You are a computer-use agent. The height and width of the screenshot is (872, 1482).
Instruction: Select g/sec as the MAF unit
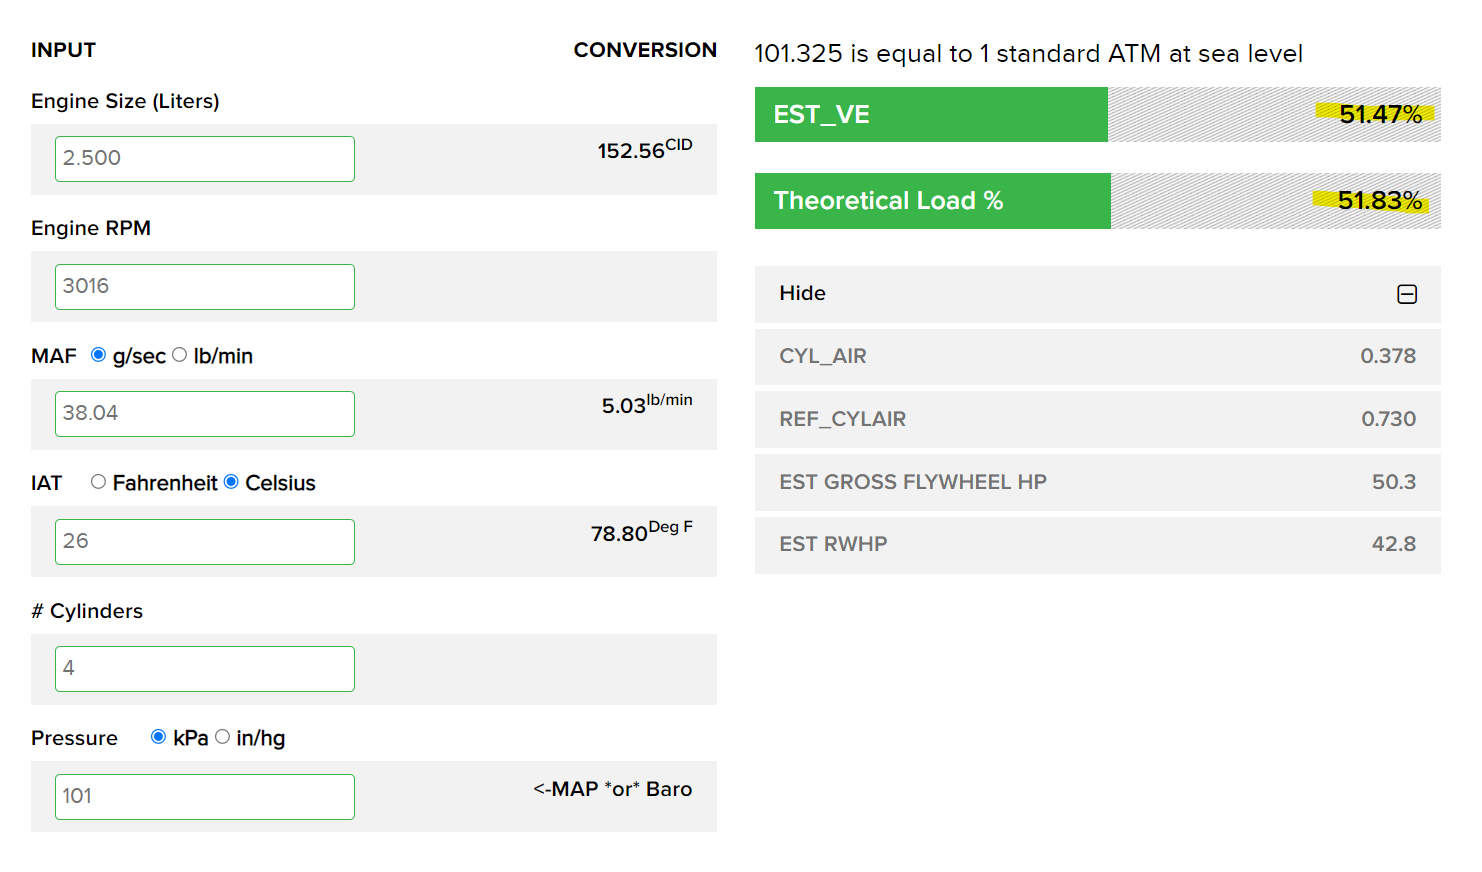(99, 355)
